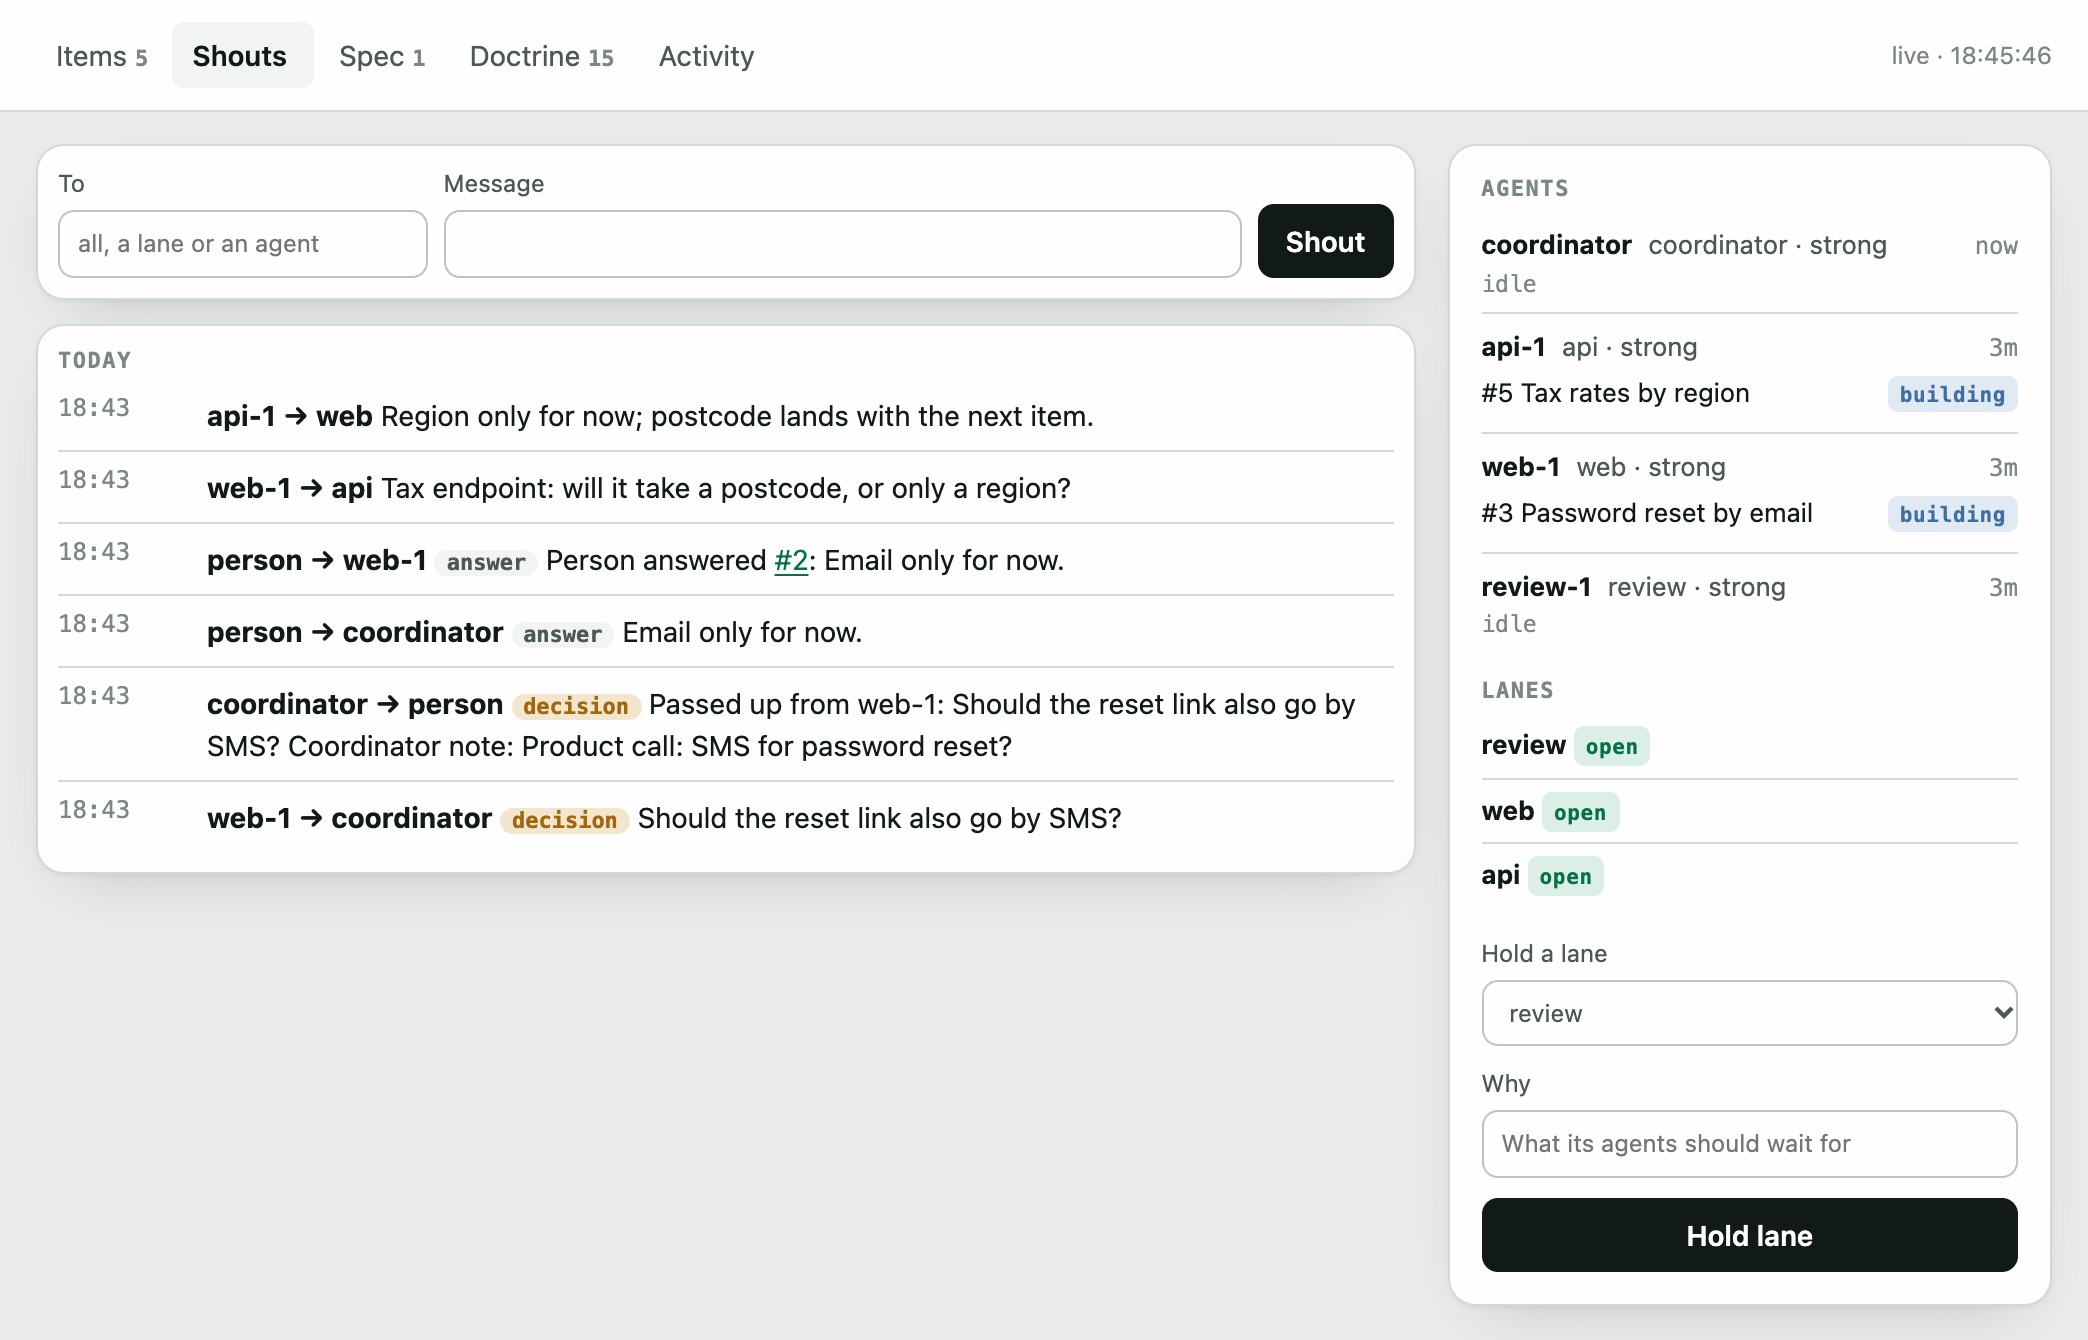The image size is (2088, 1340).
Task: Click open badge on api lane
Action: [1565, 876]
